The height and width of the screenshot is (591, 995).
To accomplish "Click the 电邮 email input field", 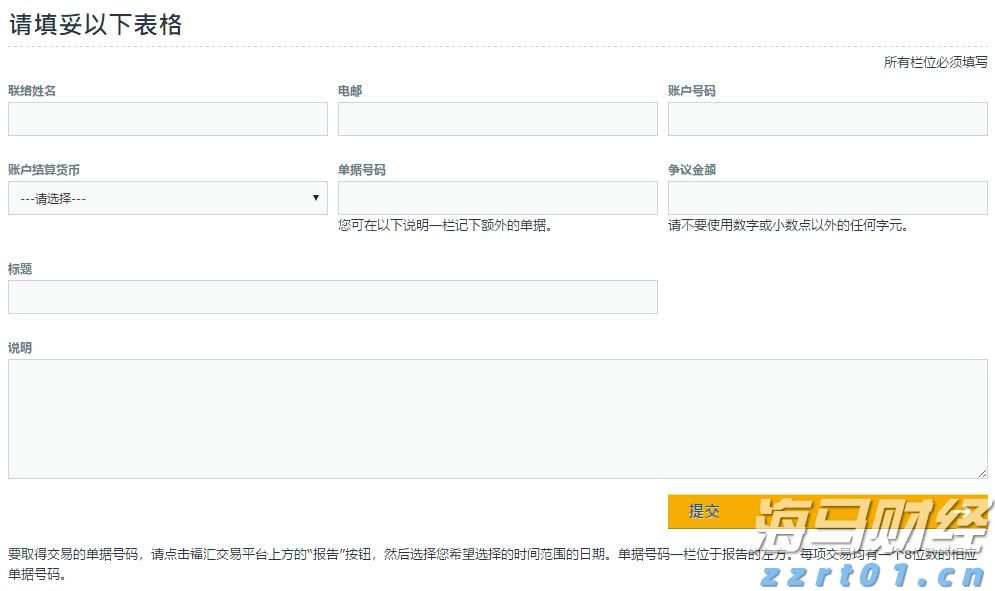I will (496, 119).
